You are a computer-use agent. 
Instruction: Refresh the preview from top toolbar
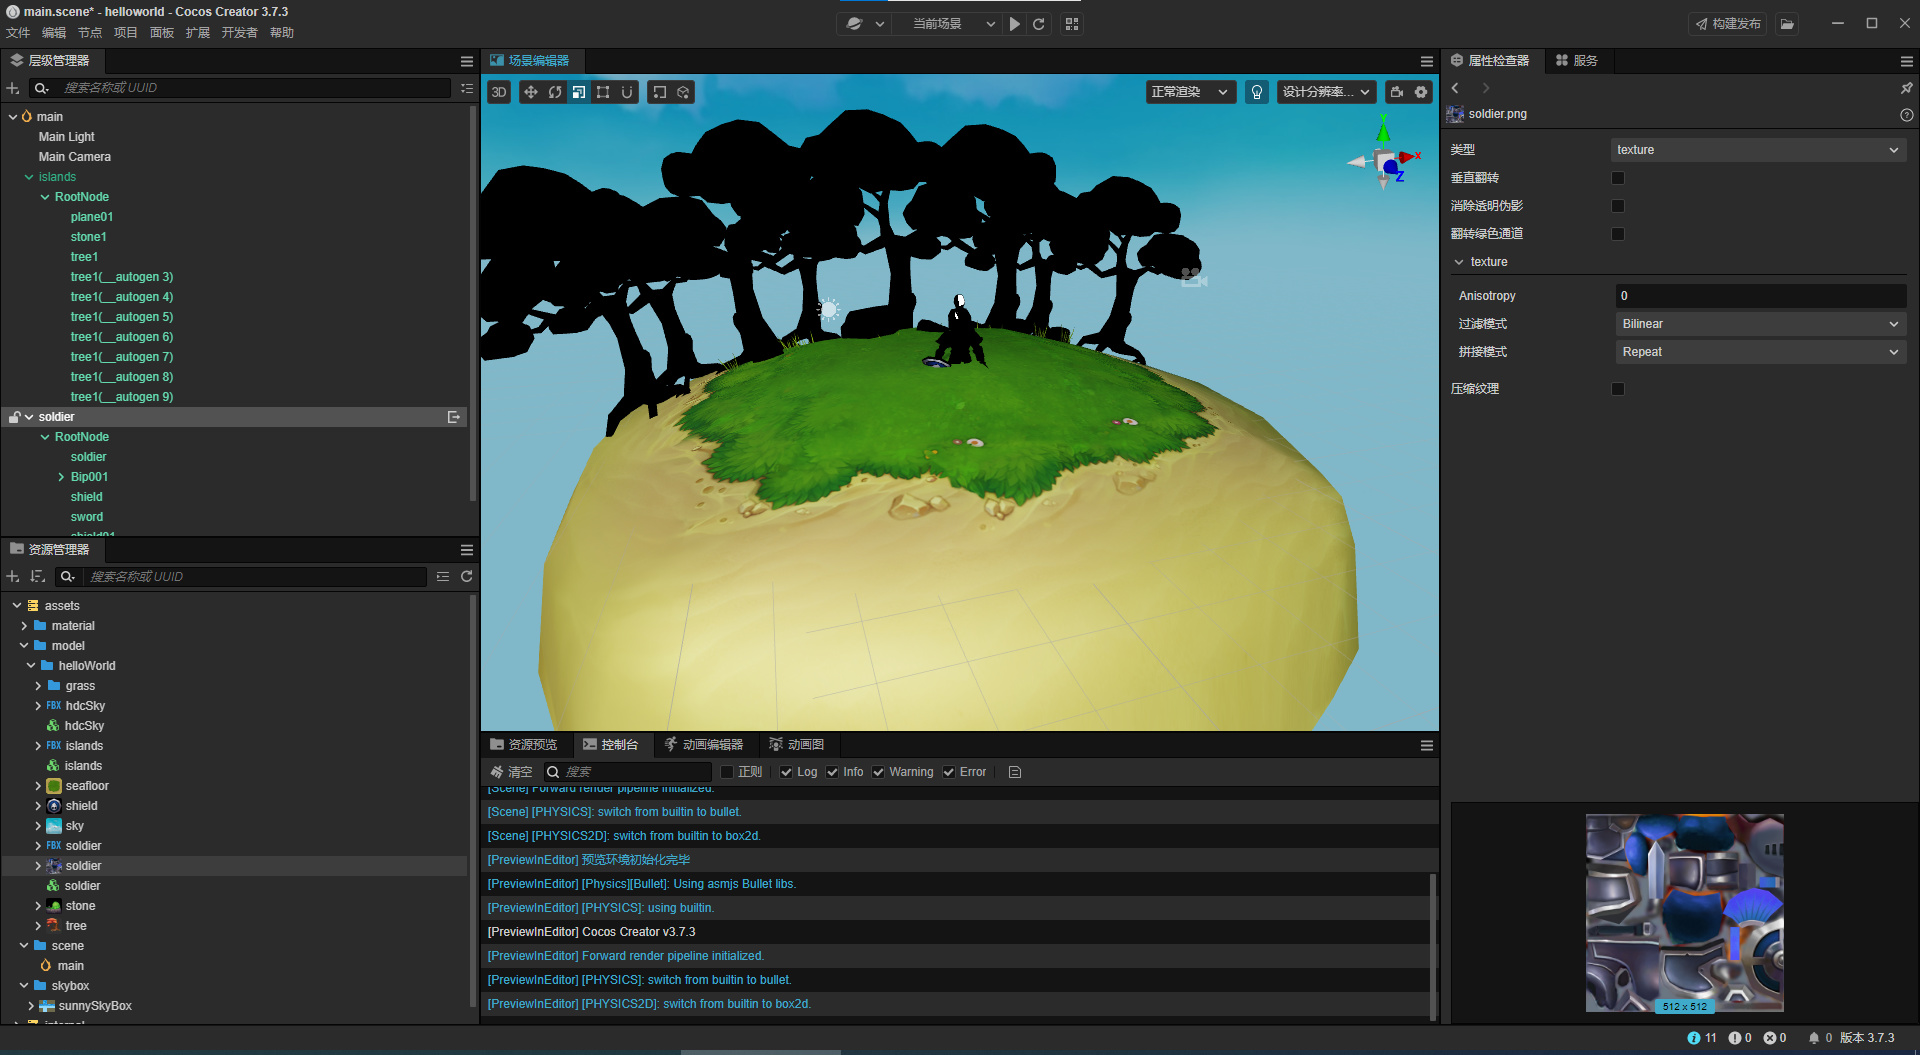click(1039, 24)
